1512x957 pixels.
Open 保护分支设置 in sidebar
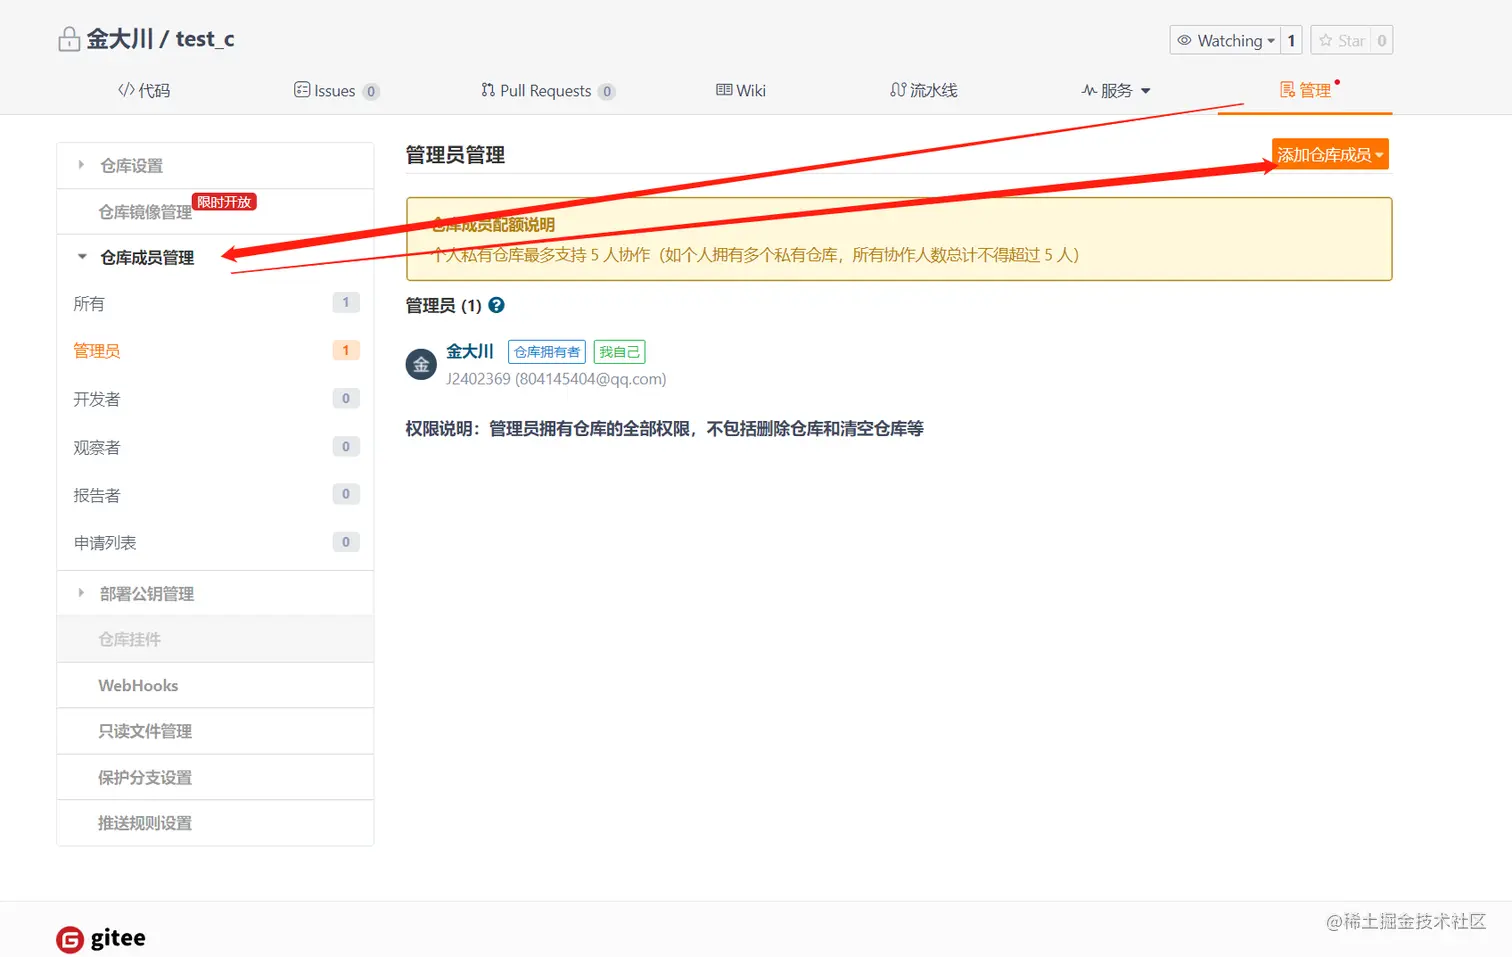[x=215, y=777]
